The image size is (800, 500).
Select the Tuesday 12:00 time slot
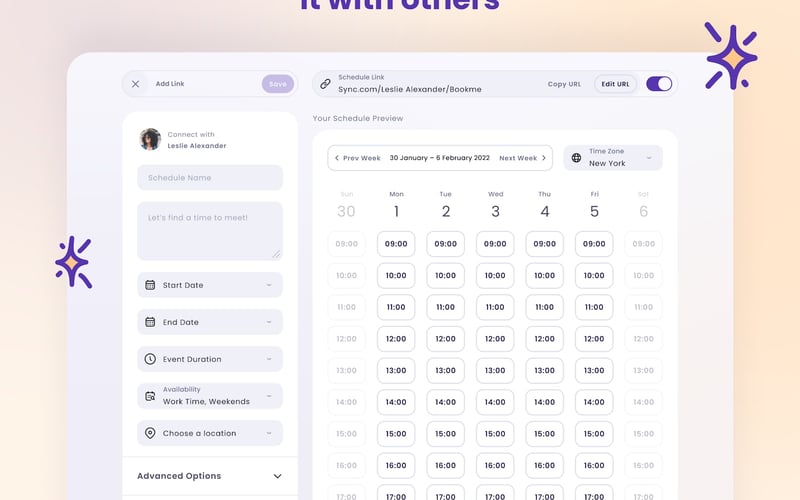tap(445, 339)
